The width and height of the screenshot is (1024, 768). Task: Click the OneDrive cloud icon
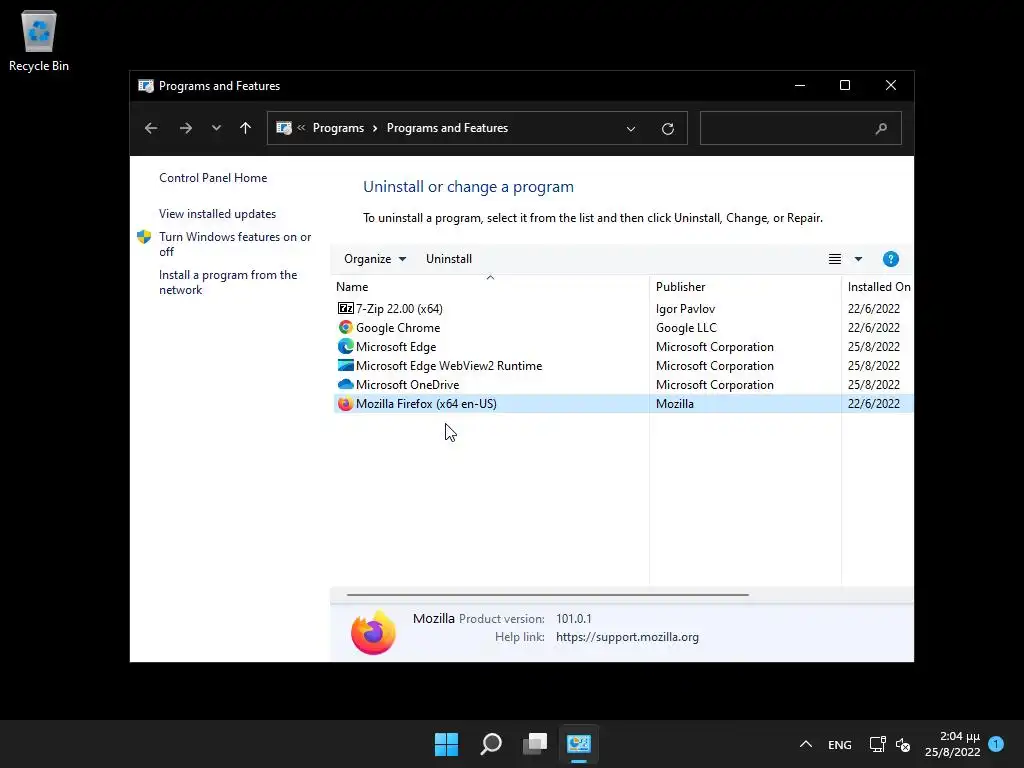345,384
